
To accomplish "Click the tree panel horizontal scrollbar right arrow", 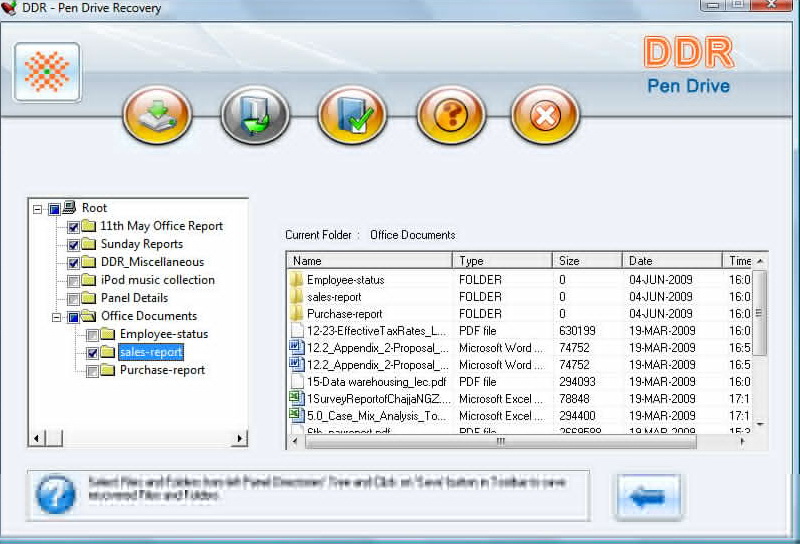I will click(x=239, y=438).
